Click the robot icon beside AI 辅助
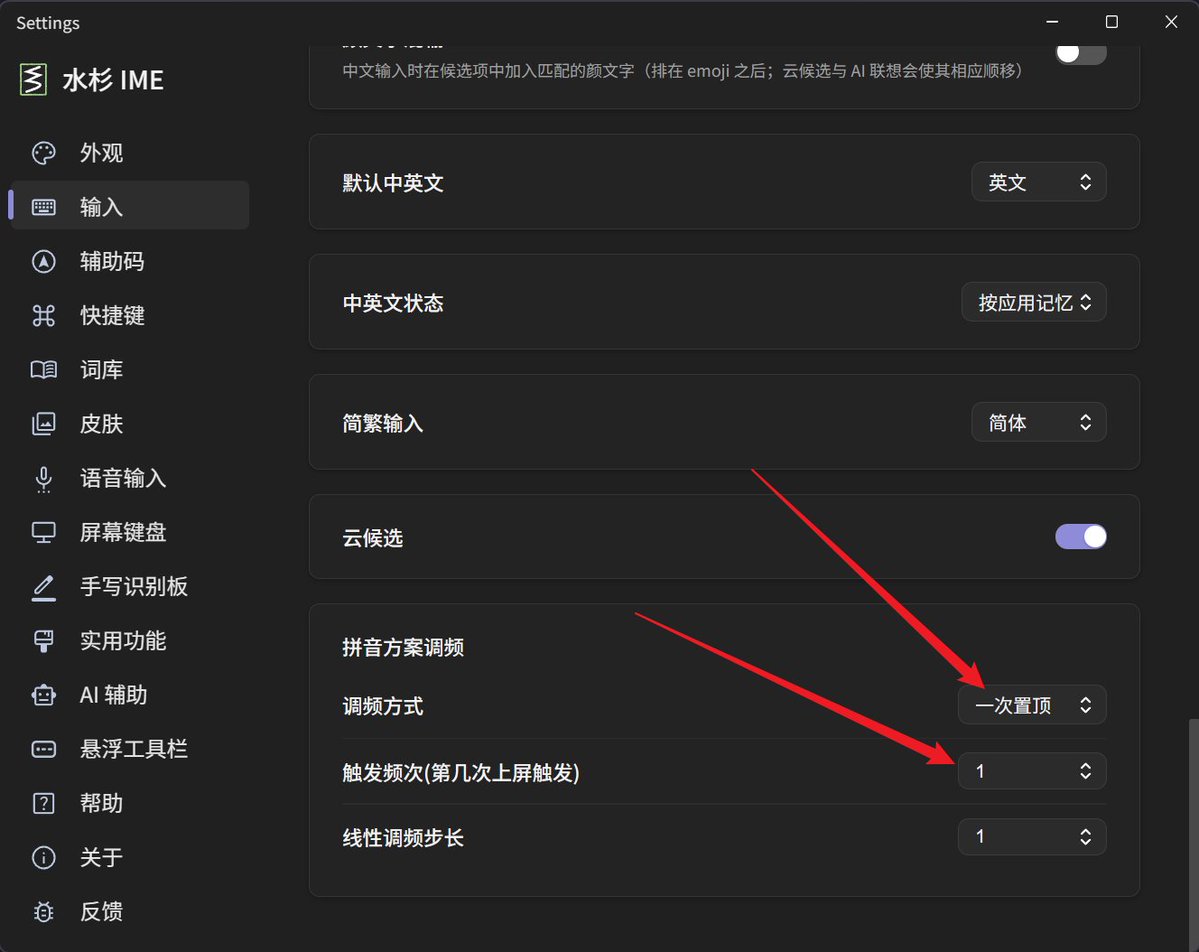This screenshot has width=1199, height=952. (44, 695)
